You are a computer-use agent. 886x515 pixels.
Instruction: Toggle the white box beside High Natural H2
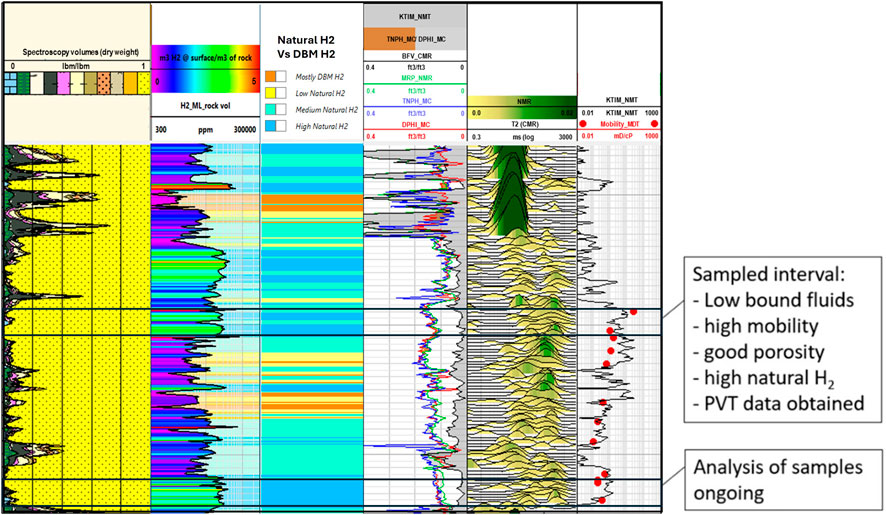281,126
